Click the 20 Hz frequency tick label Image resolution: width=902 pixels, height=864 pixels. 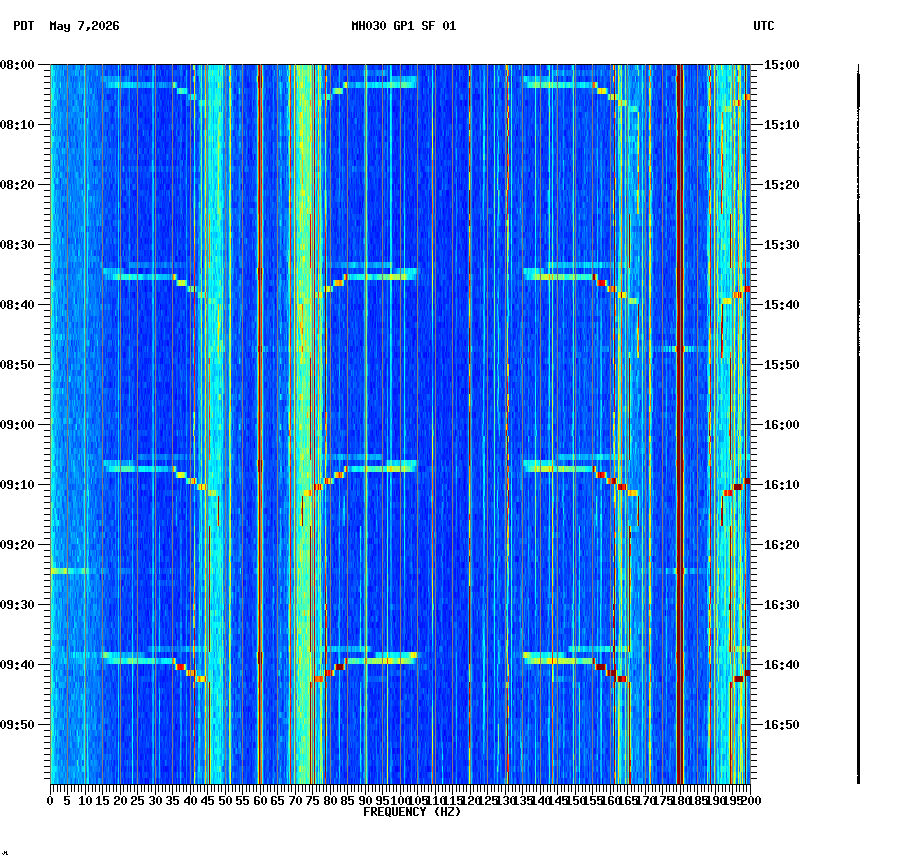120,801
